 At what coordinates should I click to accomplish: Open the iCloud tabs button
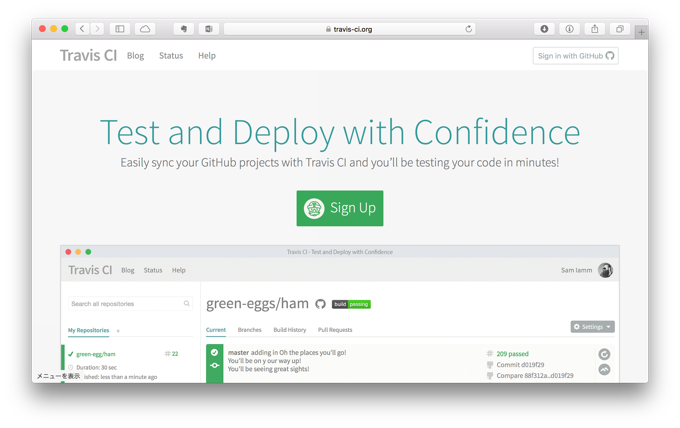click(x=145, y=29)
